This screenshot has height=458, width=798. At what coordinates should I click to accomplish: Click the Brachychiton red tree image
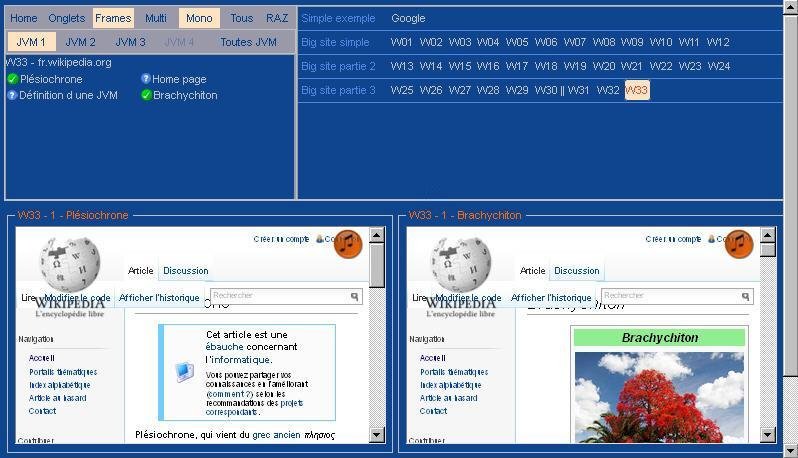point(659,397)
